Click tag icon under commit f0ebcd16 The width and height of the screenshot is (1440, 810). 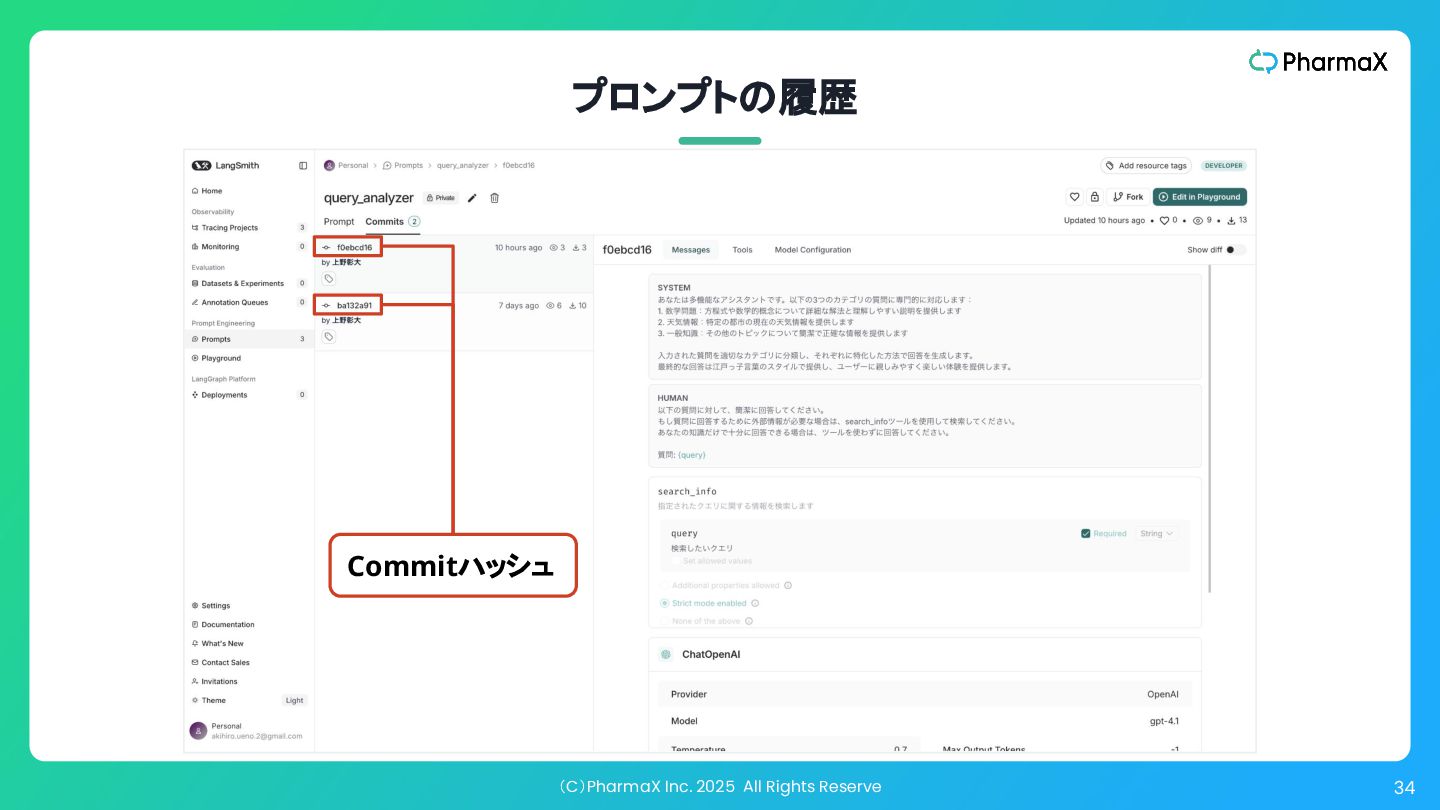329,279
